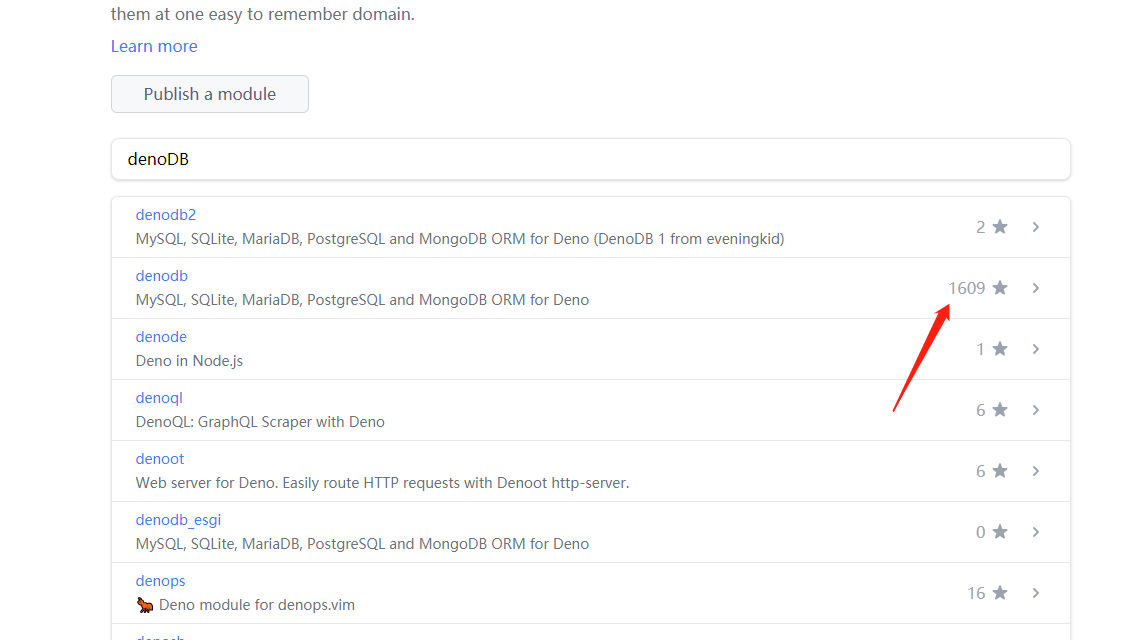Click the Denoot http-server description text
Screen dimensions: 1146x640
point(382,483)
